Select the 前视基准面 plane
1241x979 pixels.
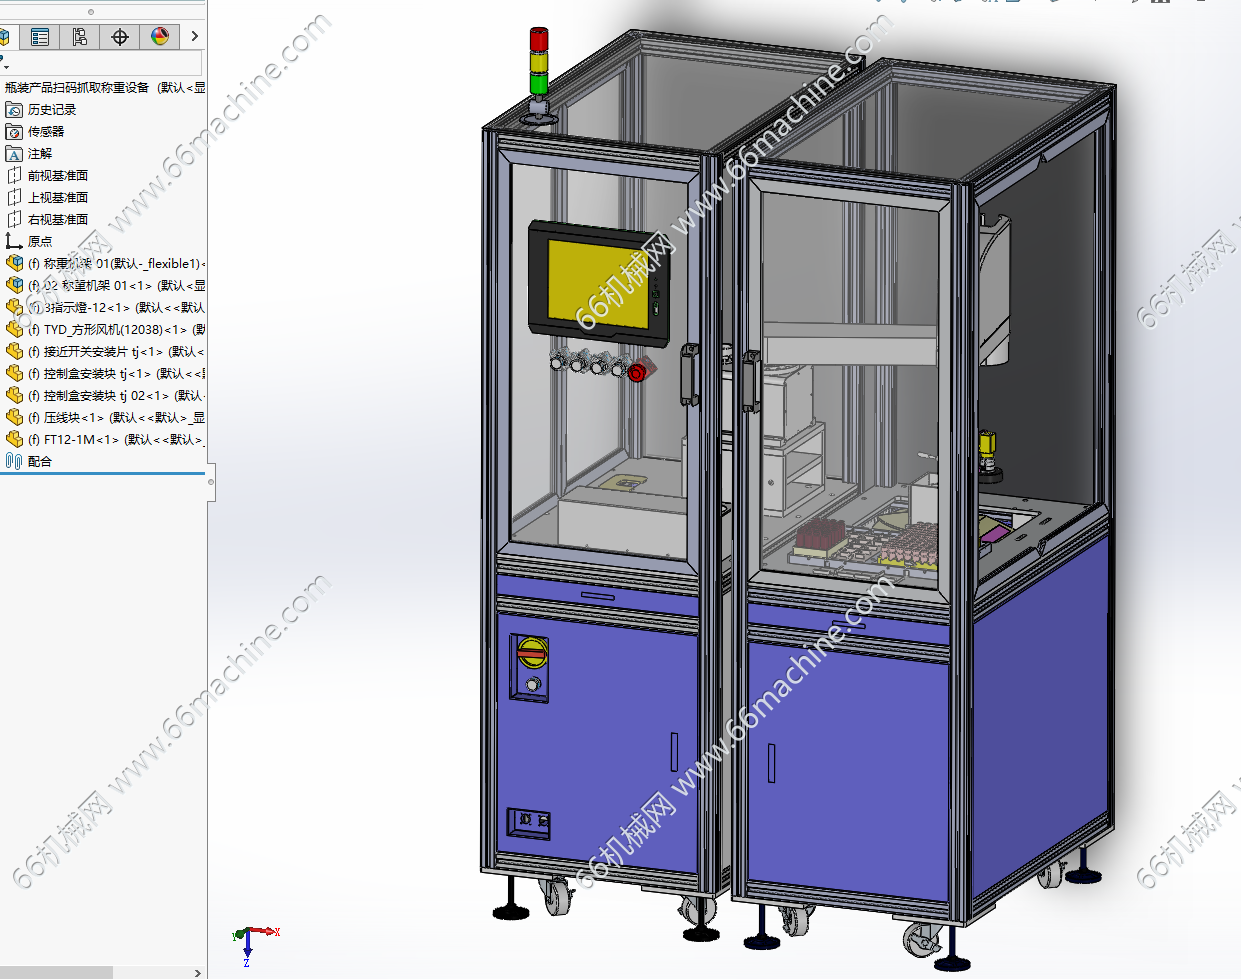[57, 176]
